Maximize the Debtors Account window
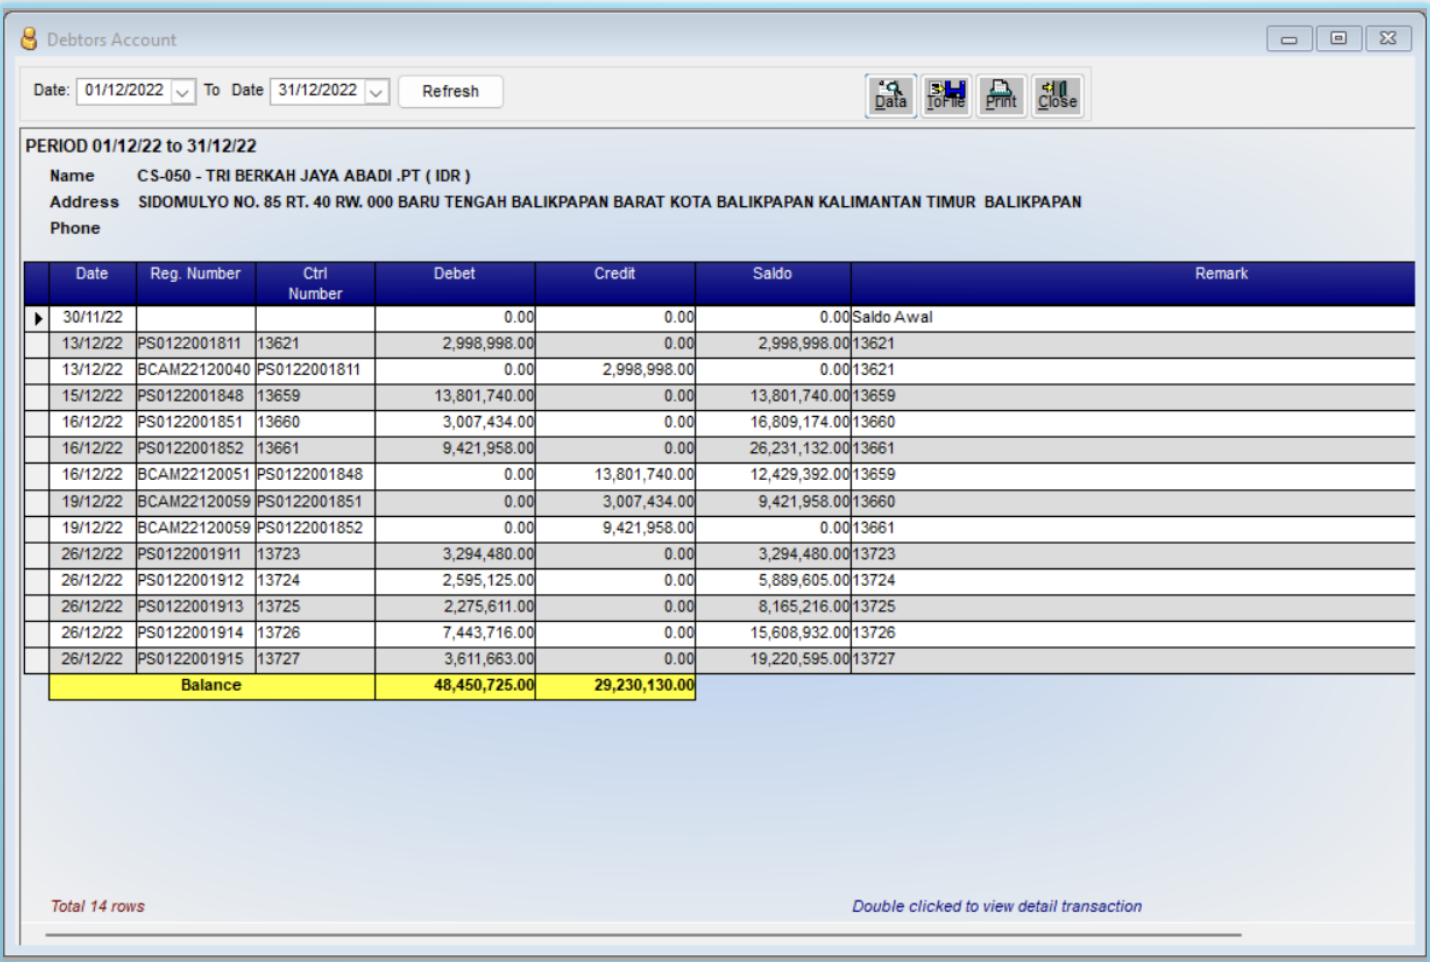Image resolution: width=1430 pixels, height=962 pixels. pyautogui.click(x=1338, y=39)
